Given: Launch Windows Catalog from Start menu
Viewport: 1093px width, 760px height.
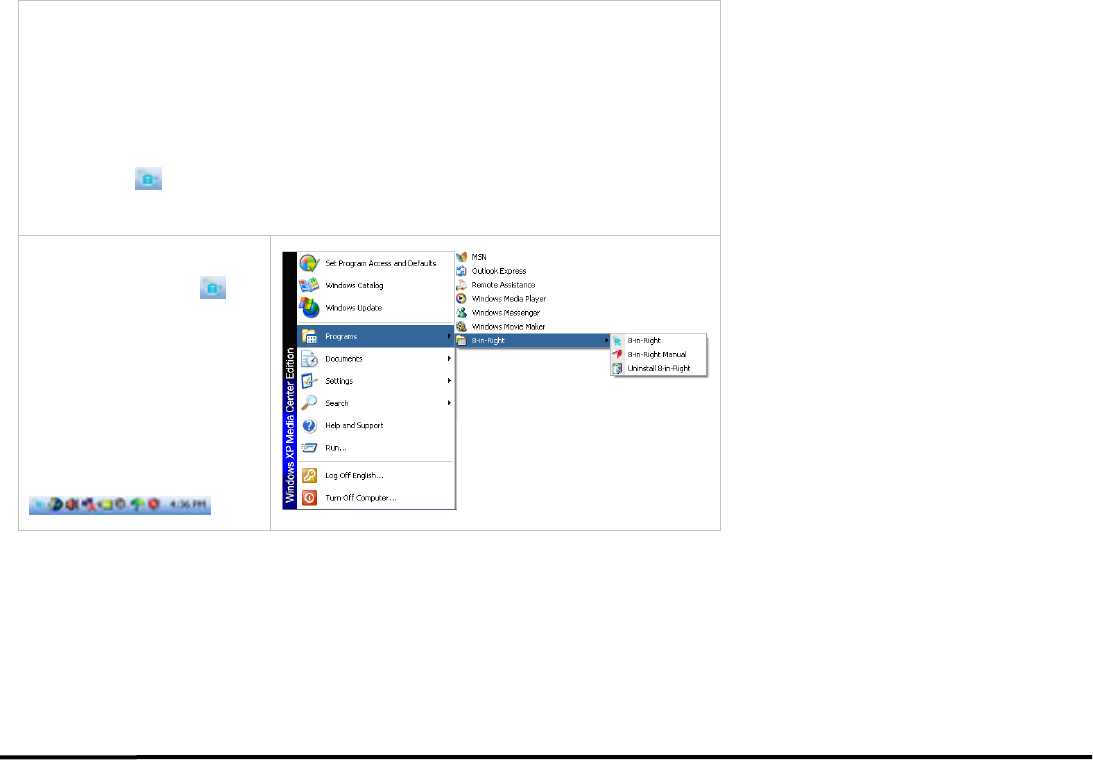Looking at the screenshot, I should coord(376,286).
